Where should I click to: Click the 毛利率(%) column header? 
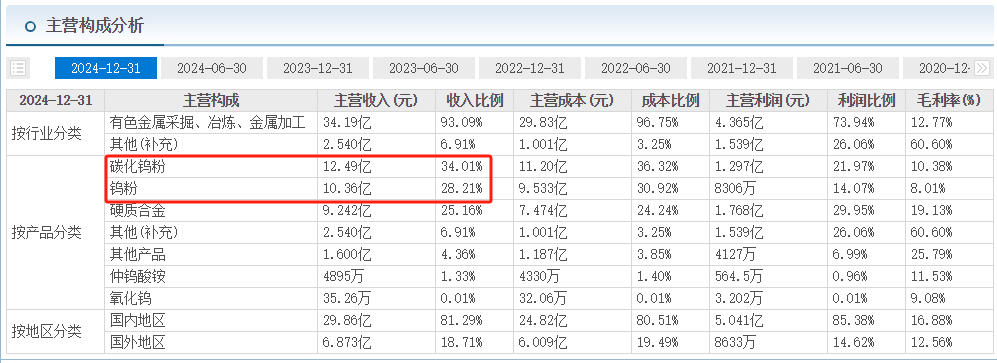948,100
